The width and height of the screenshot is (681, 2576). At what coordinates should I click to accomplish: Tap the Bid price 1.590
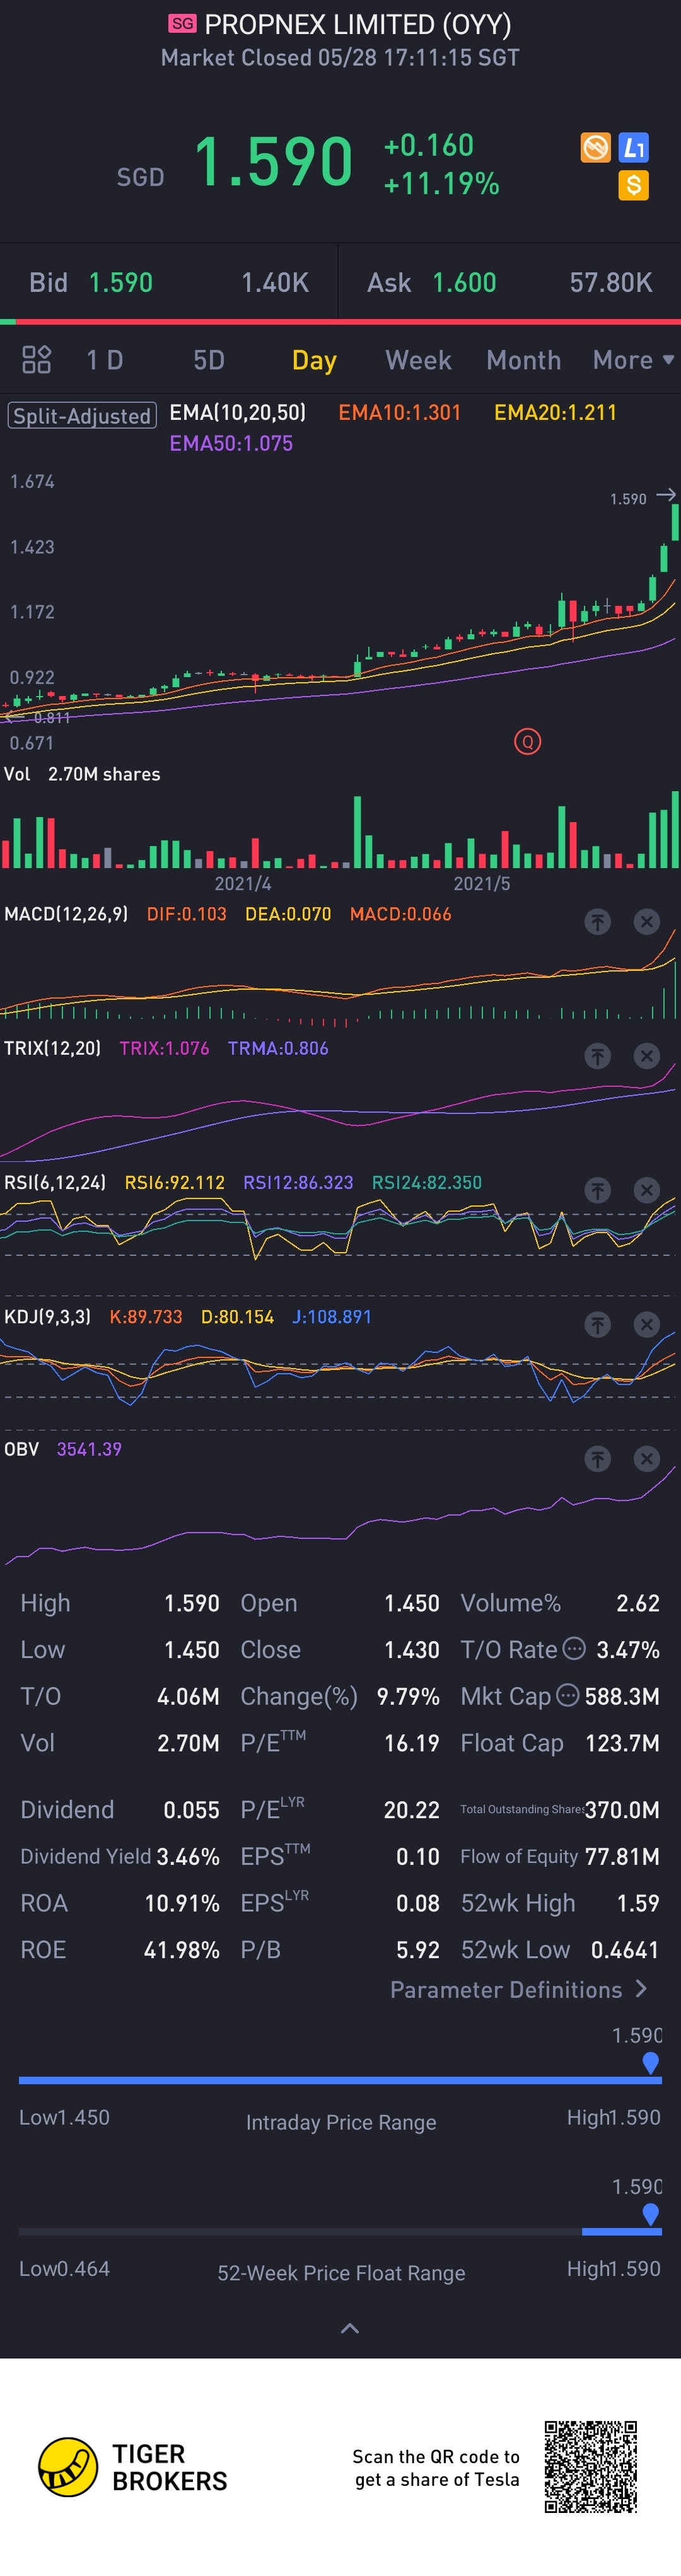coord(121,283)
